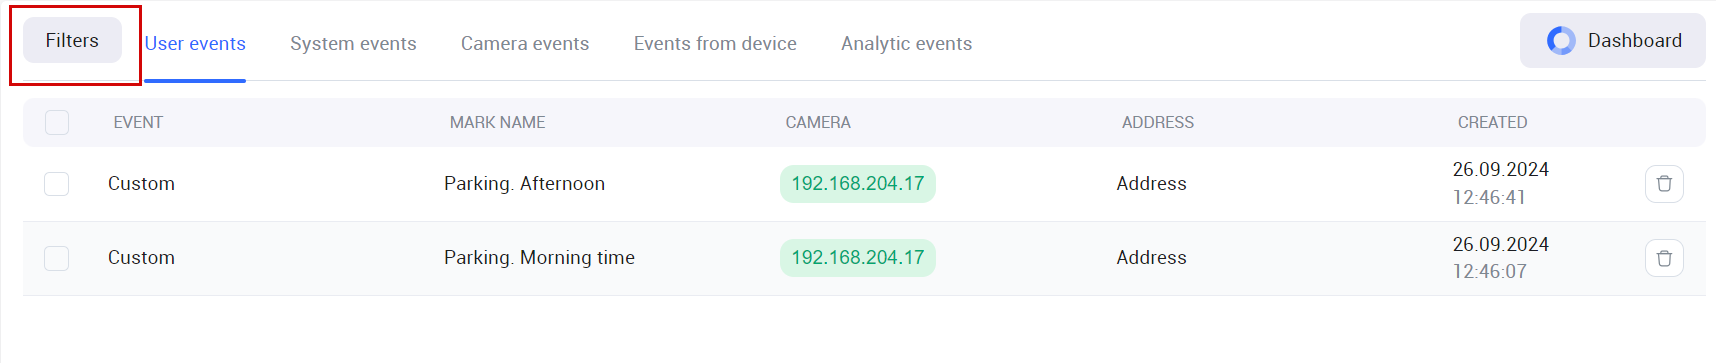The height and width of the screenshot is (363, 1716).
Task: Select the Events from device tab
Action: 715,44
